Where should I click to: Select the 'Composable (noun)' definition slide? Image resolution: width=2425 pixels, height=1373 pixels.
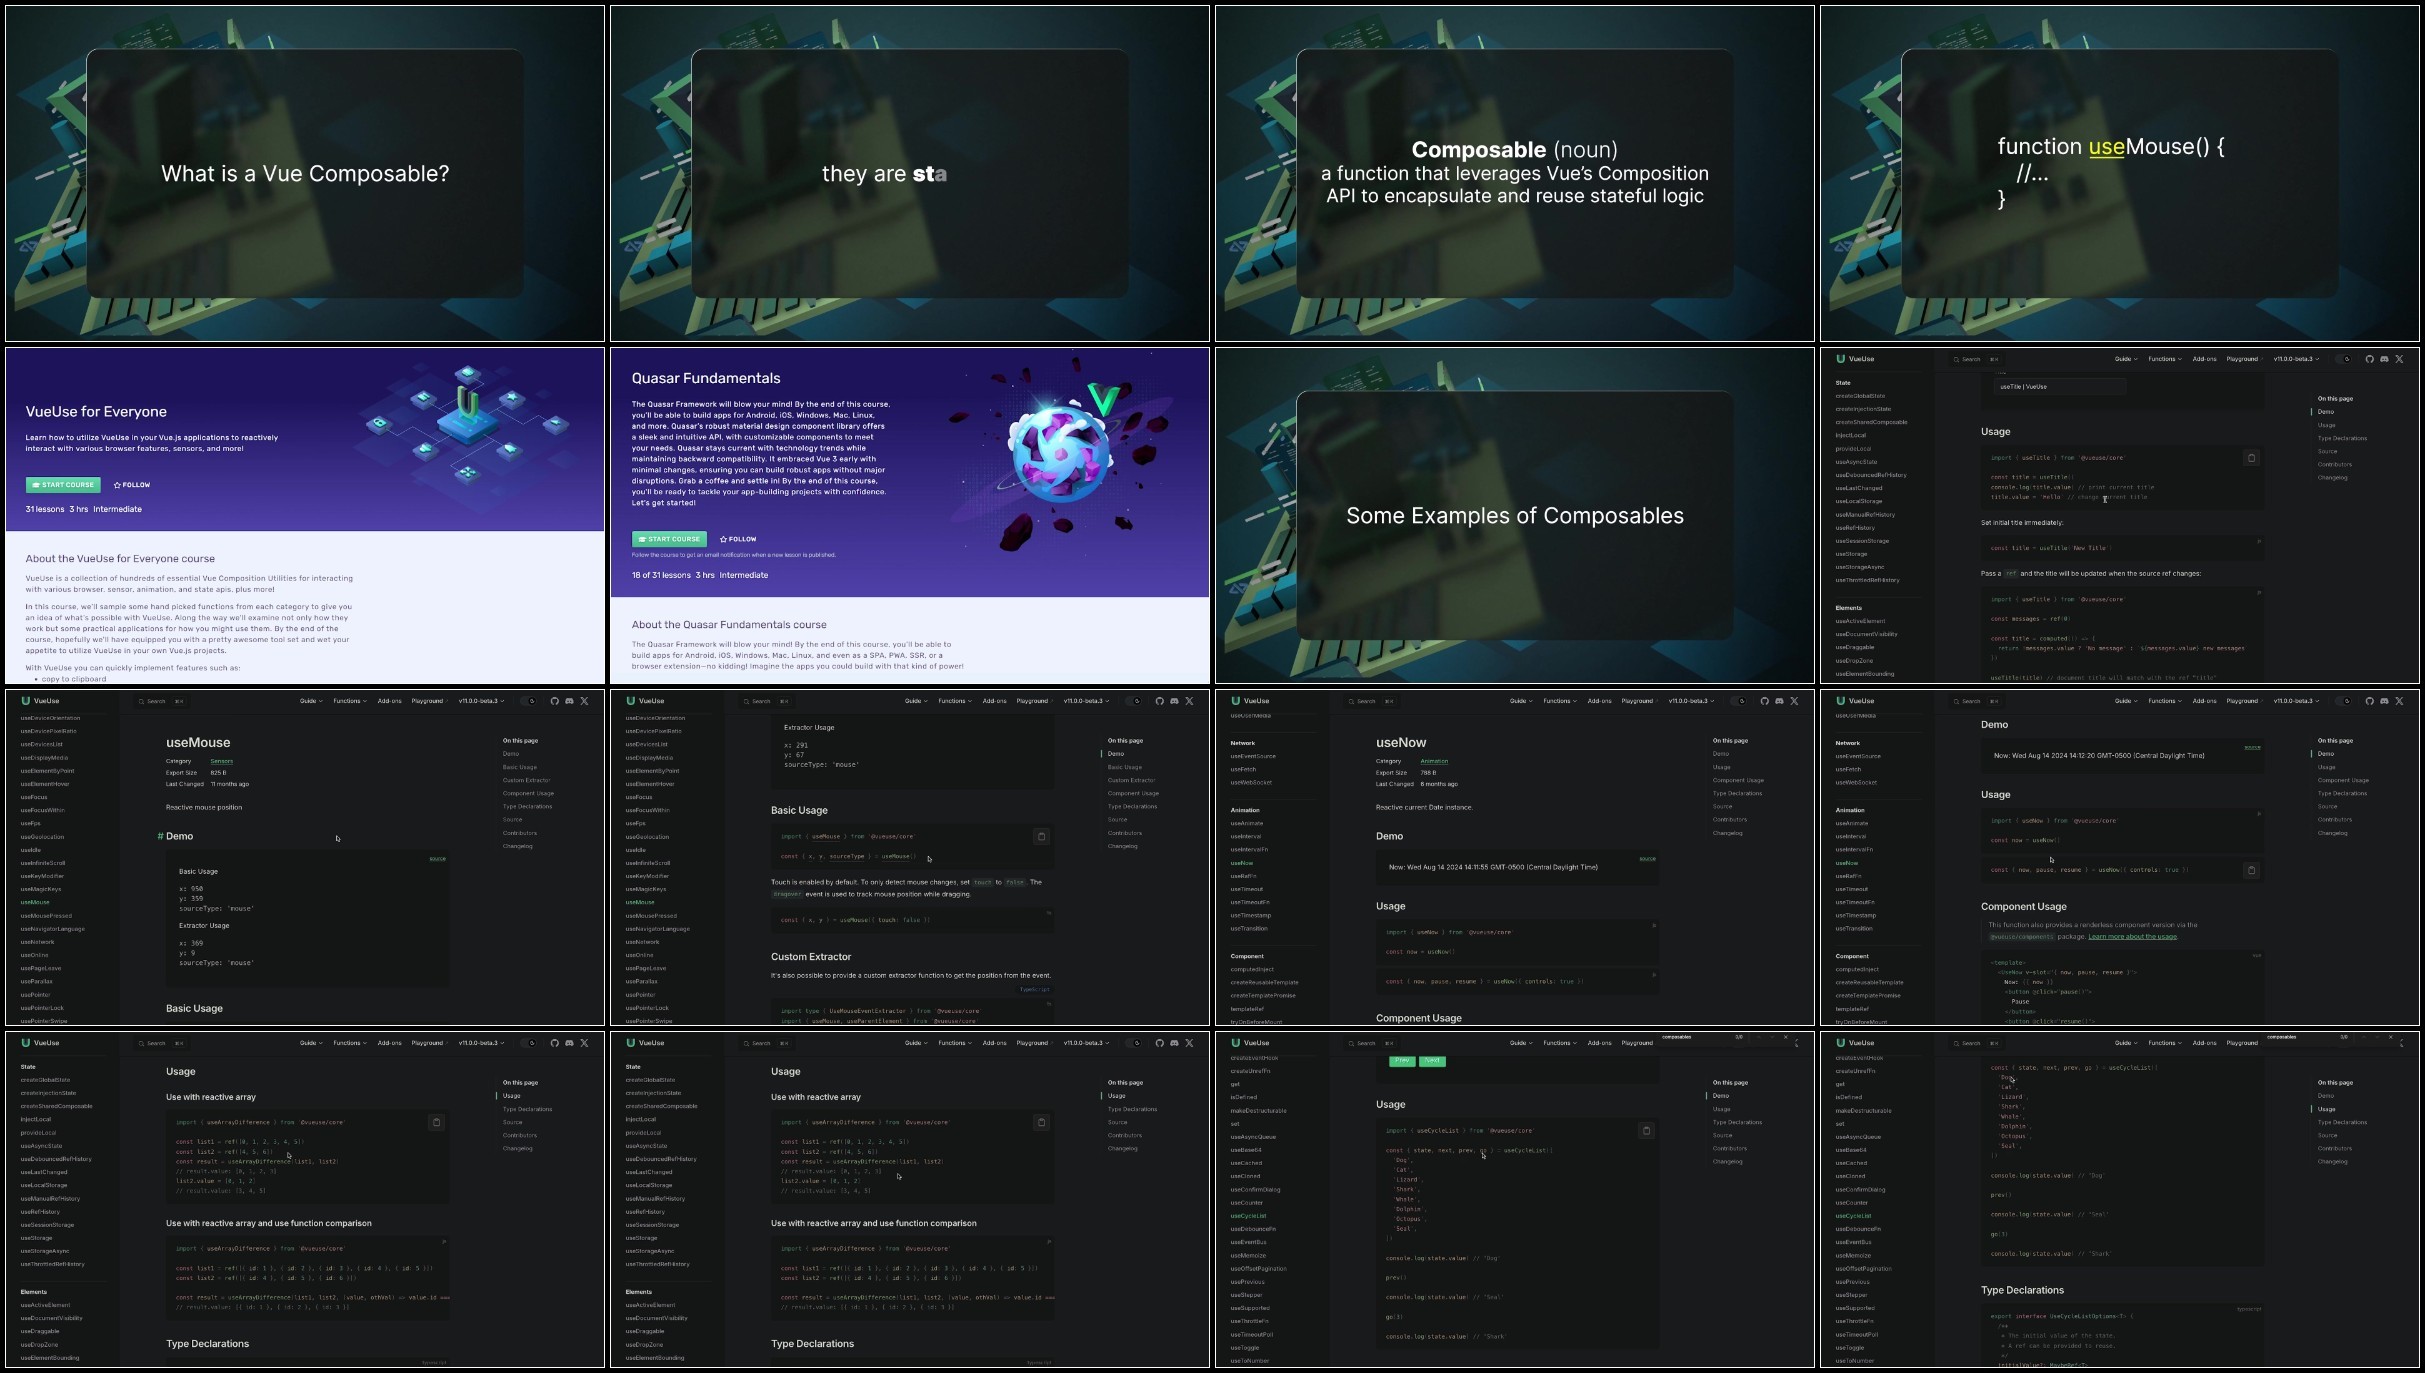pos(1515,173)
